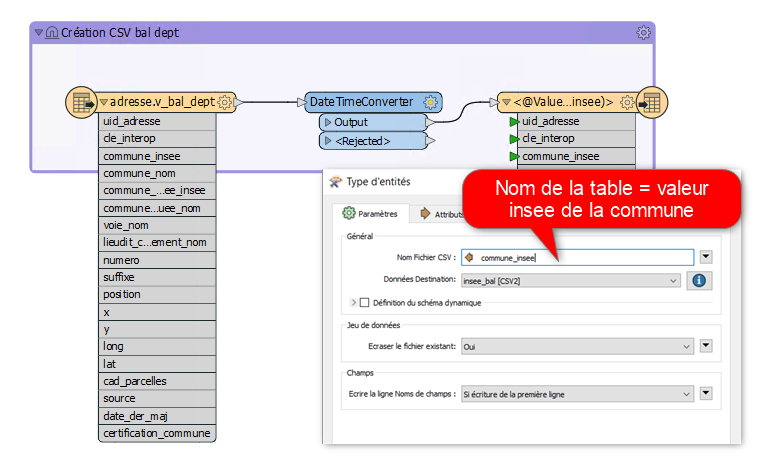
Task: Select the numero attribute
Action: [157, 260]
